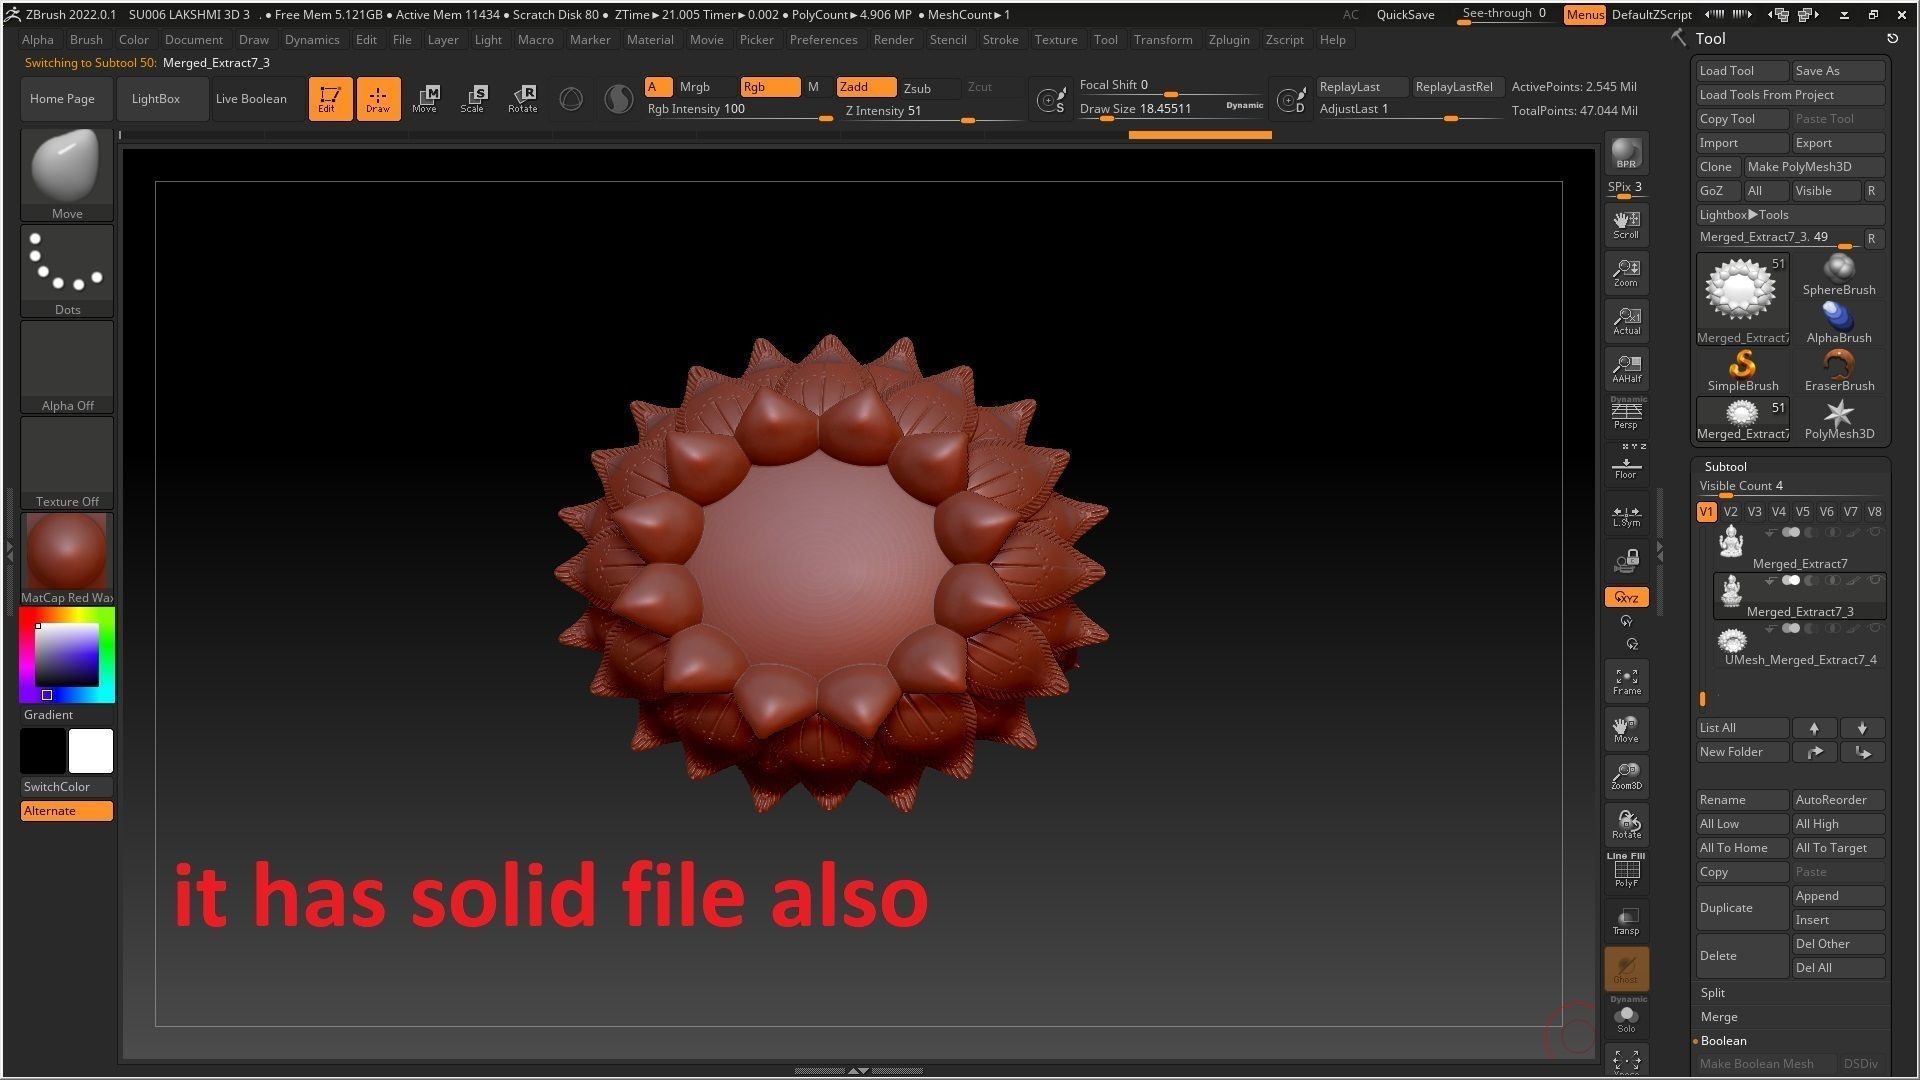Image resolution: width=1920 pixels, height=1080 pixels.
Task: Click the BPR render icon
Action: (x=1626, y=153)
